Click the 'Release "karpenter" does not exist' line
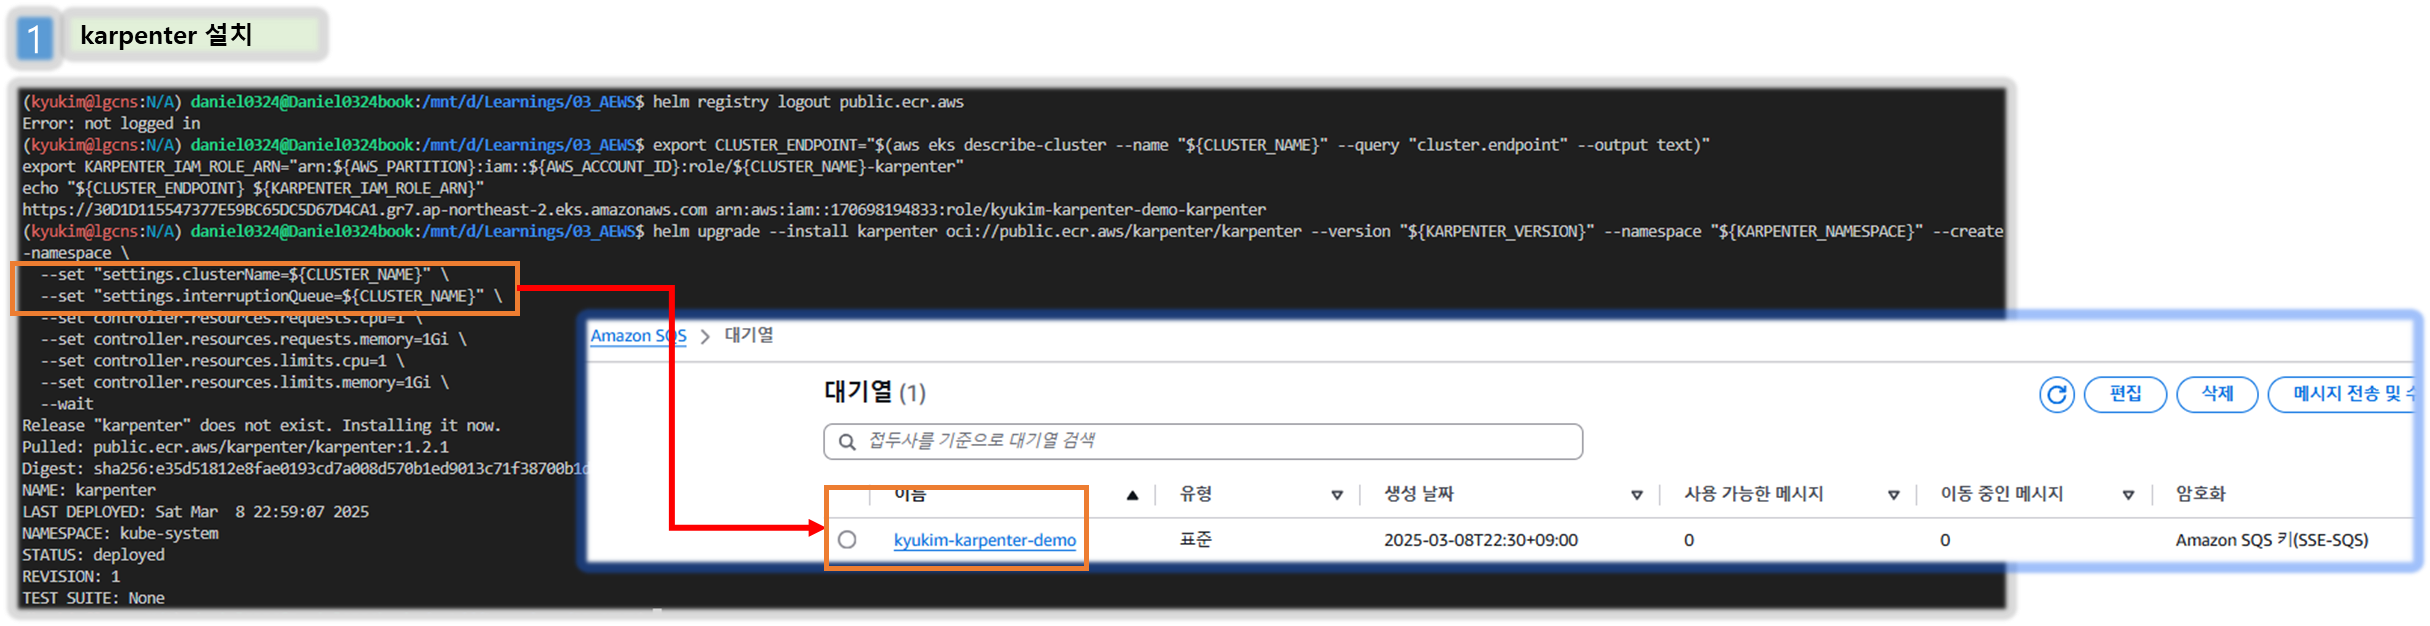2430x626 pixels. [262, 426]
